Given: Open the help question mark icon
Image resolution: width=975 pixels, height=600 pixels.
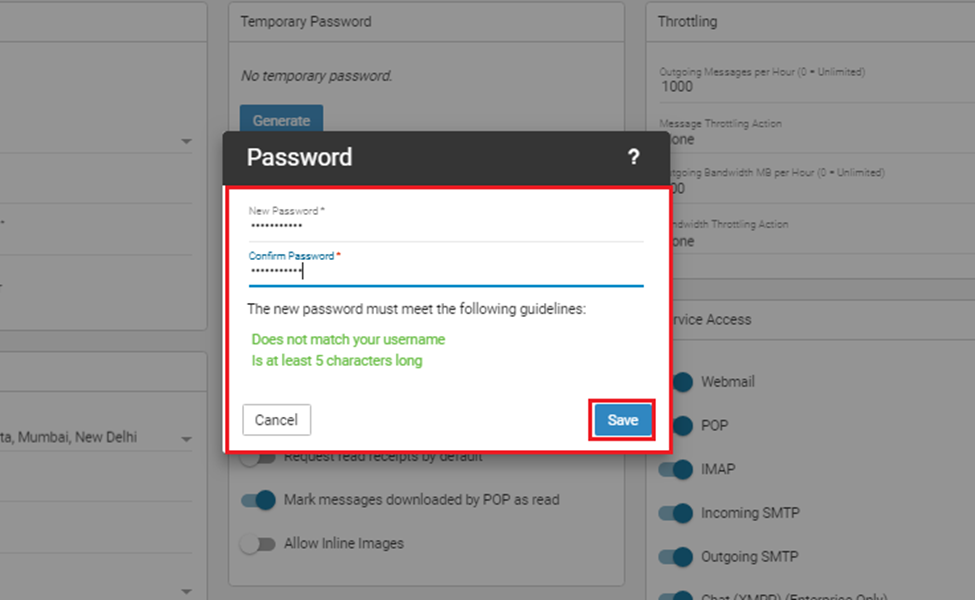Looking at the screenshot, I should click(x=633, y=157).
